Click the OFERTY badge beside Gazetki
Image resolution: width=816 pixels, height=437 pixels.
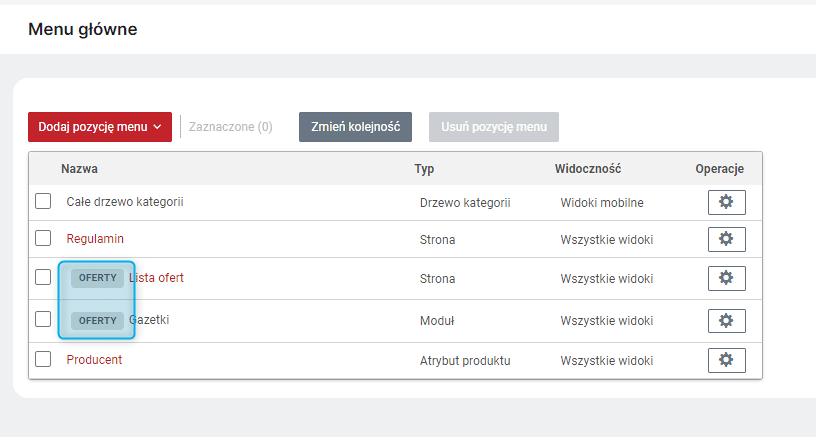point(97,320)
